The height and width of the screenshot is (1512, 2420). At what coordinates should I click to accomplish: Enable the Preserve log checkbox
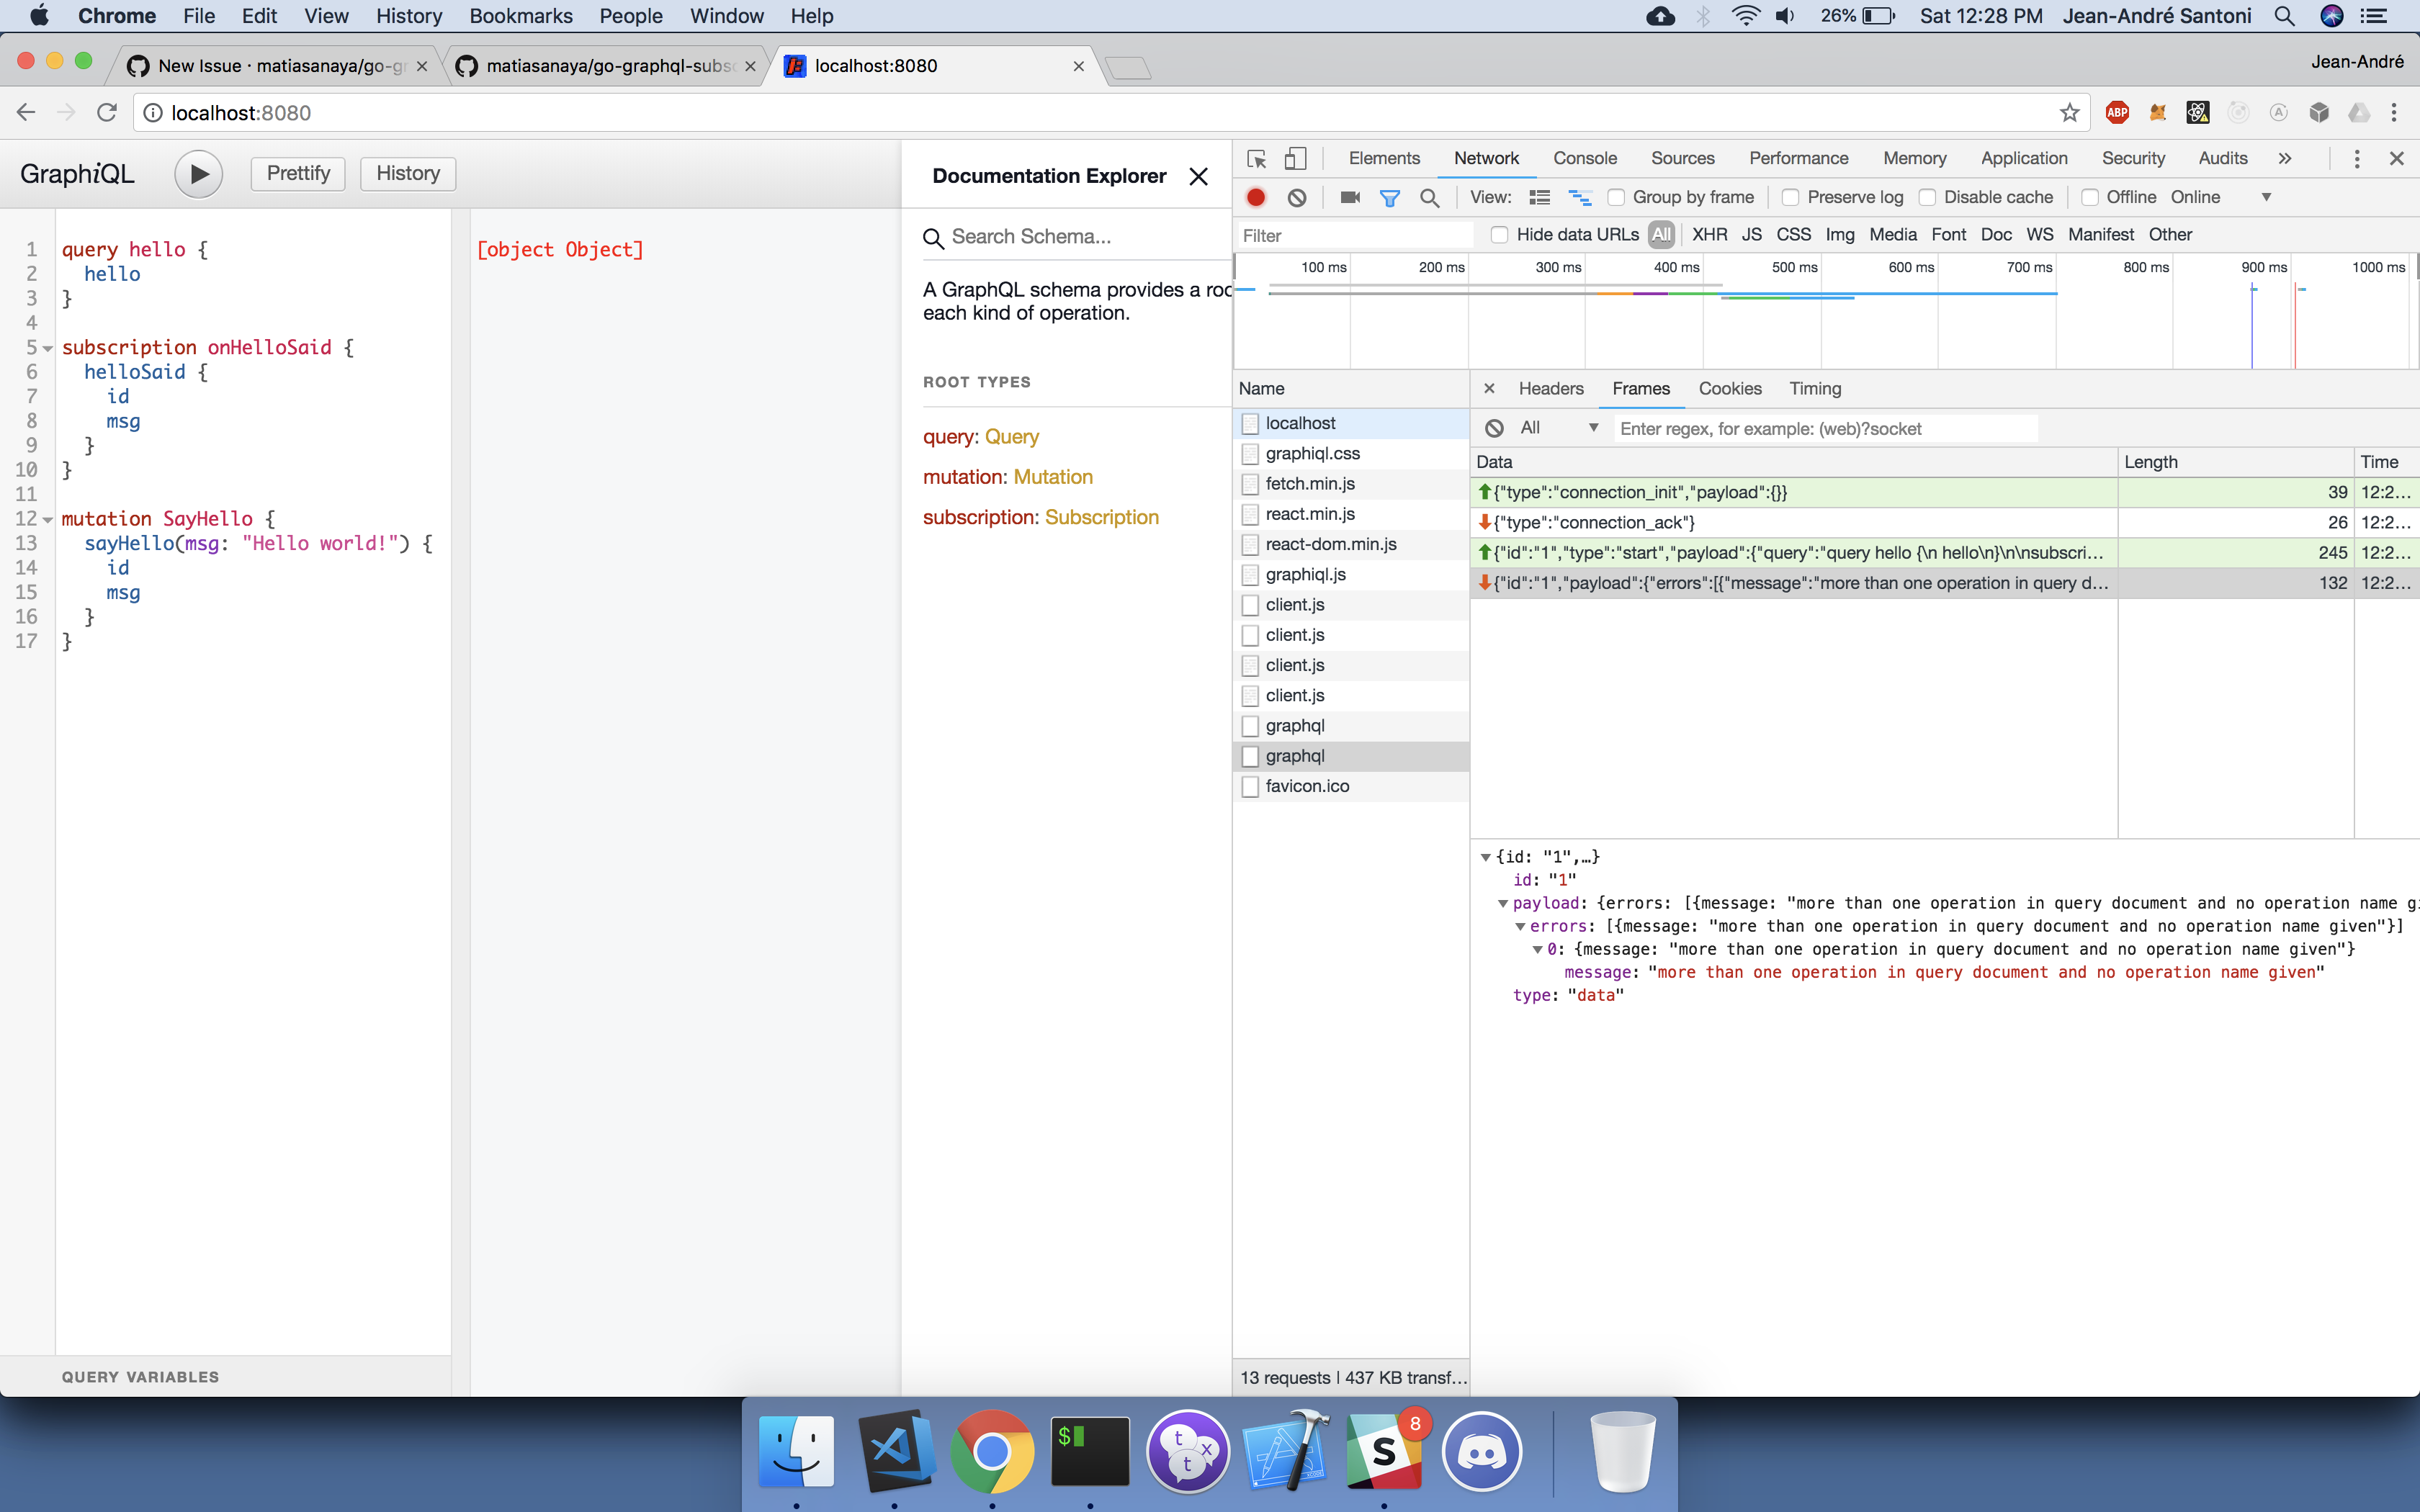(1791, 198)
